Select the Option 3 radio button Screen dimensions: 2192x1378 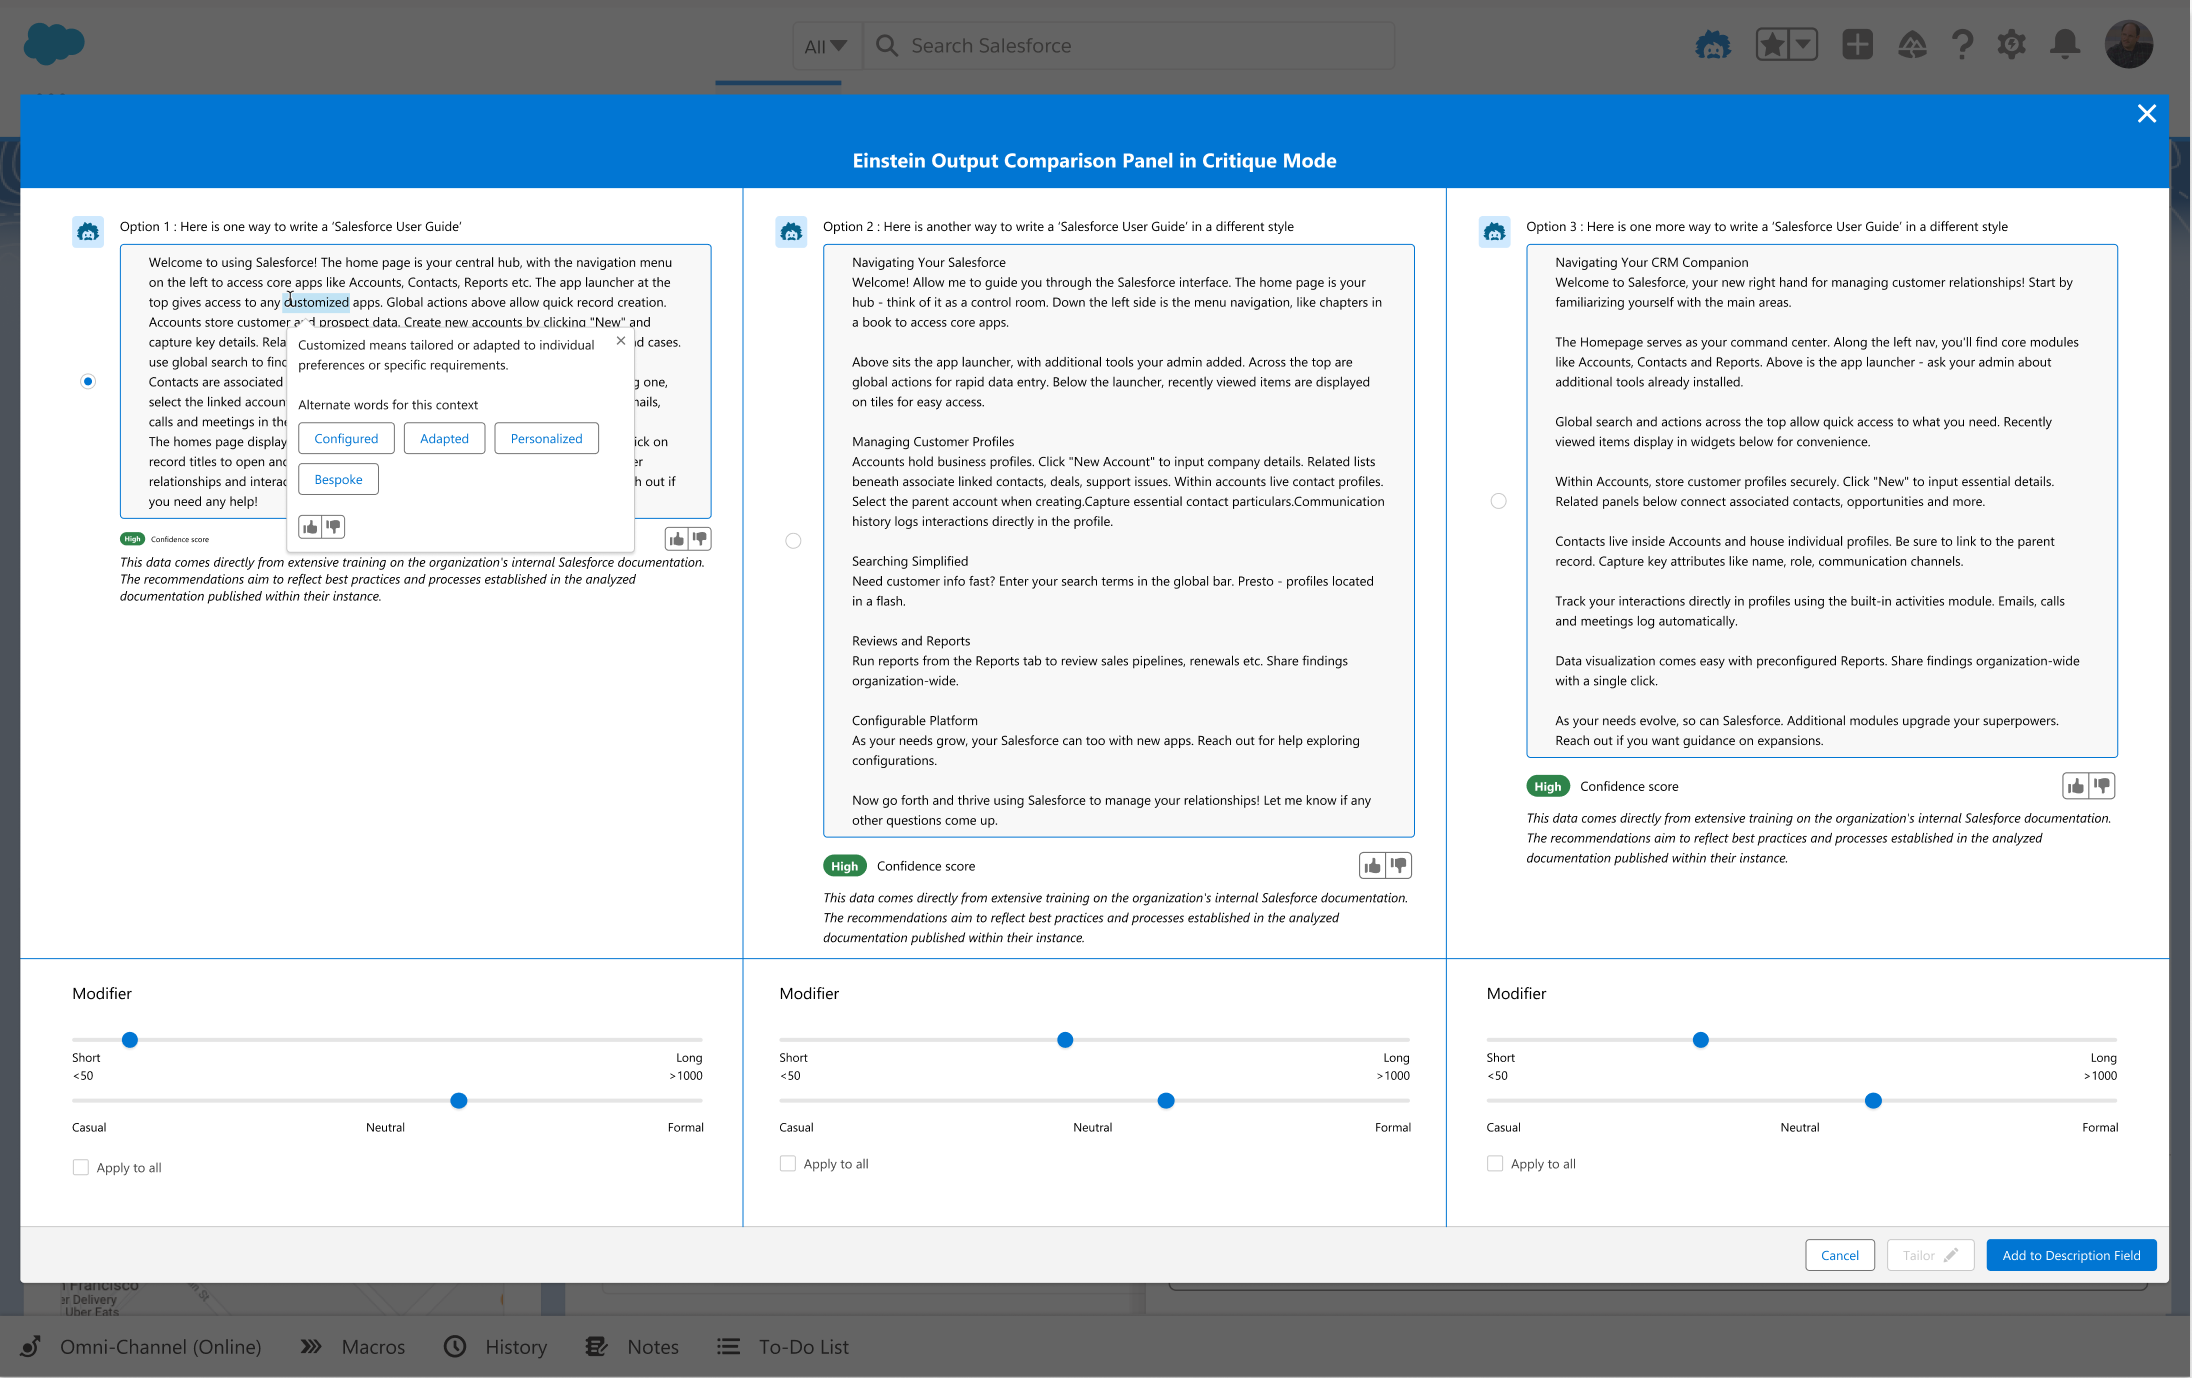pos(1498,501)
